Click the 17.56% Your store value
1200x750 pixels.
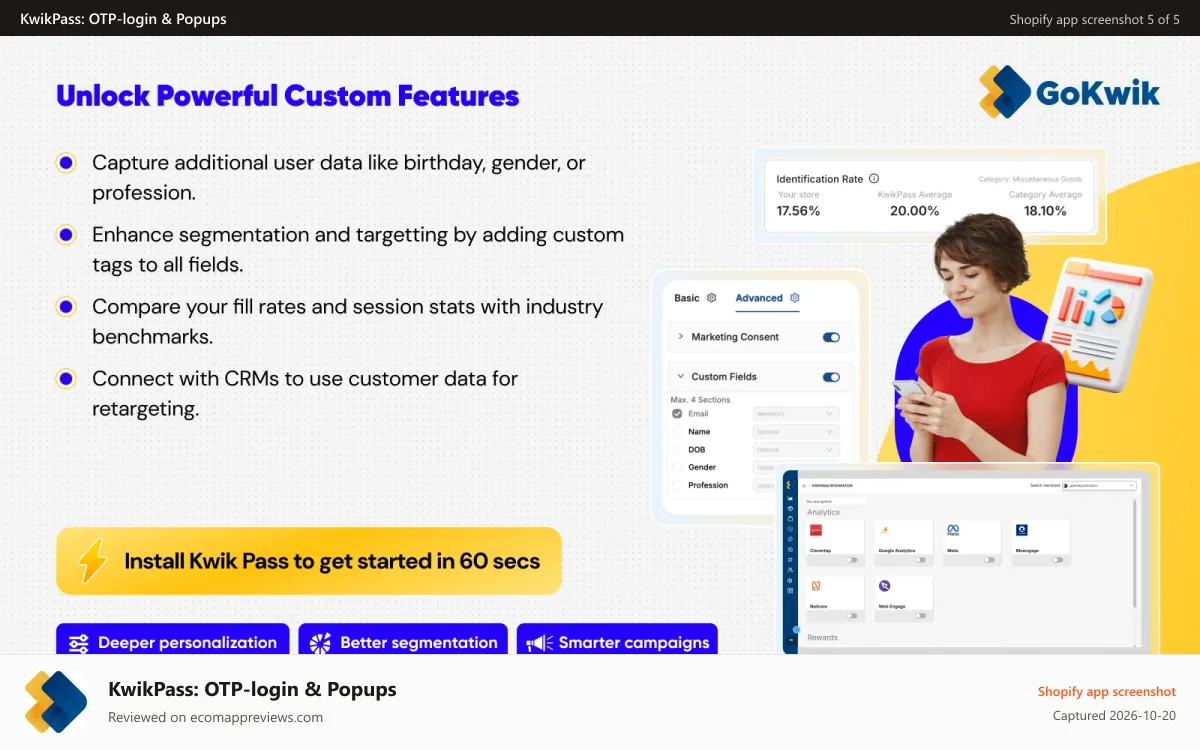click(798, 211)
